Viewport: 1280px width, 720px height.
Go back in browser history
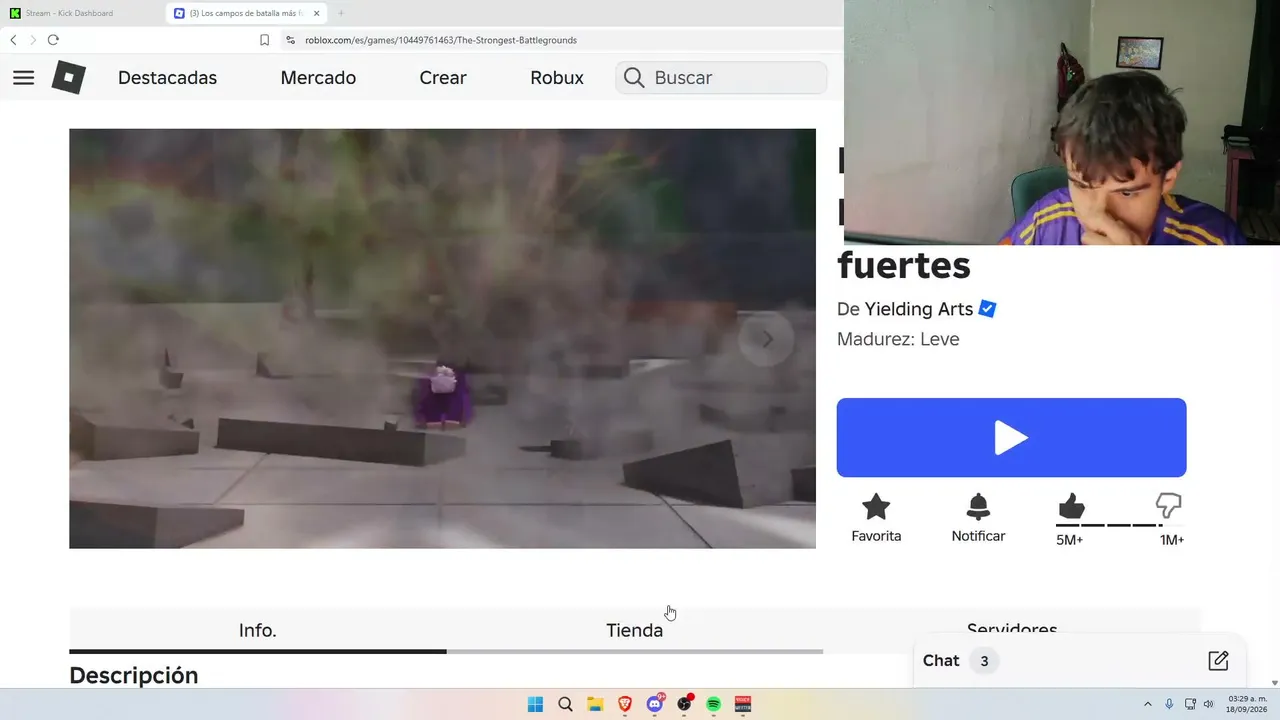click(x=13, y=40)
